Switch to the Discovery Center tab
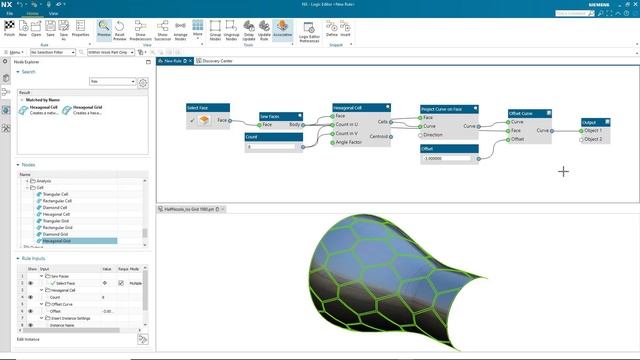Image resolution: width=640 pixels, height=360 pixels. click(x=214, y=61)
